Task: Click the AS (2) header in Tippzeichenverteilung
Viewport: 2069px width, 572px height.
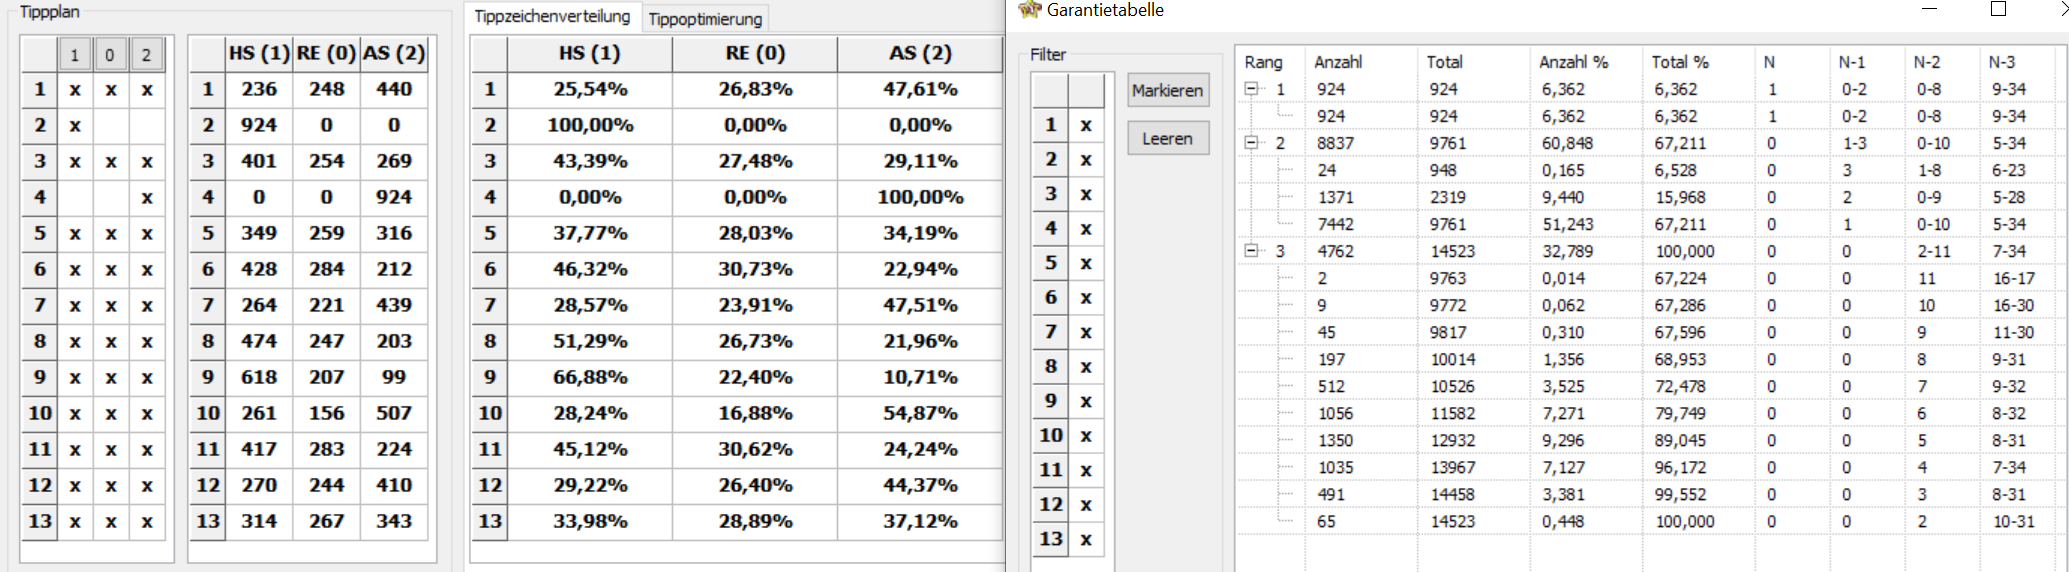Action: coord(919,53)
